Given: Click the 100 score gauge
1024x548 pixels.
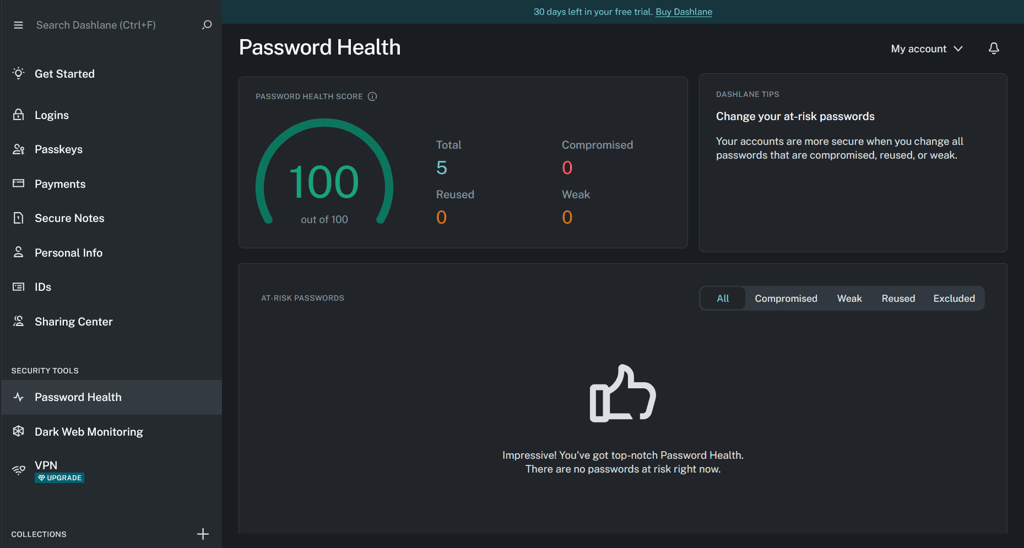Looking at the screenshot, I should (x=324, y=172).
